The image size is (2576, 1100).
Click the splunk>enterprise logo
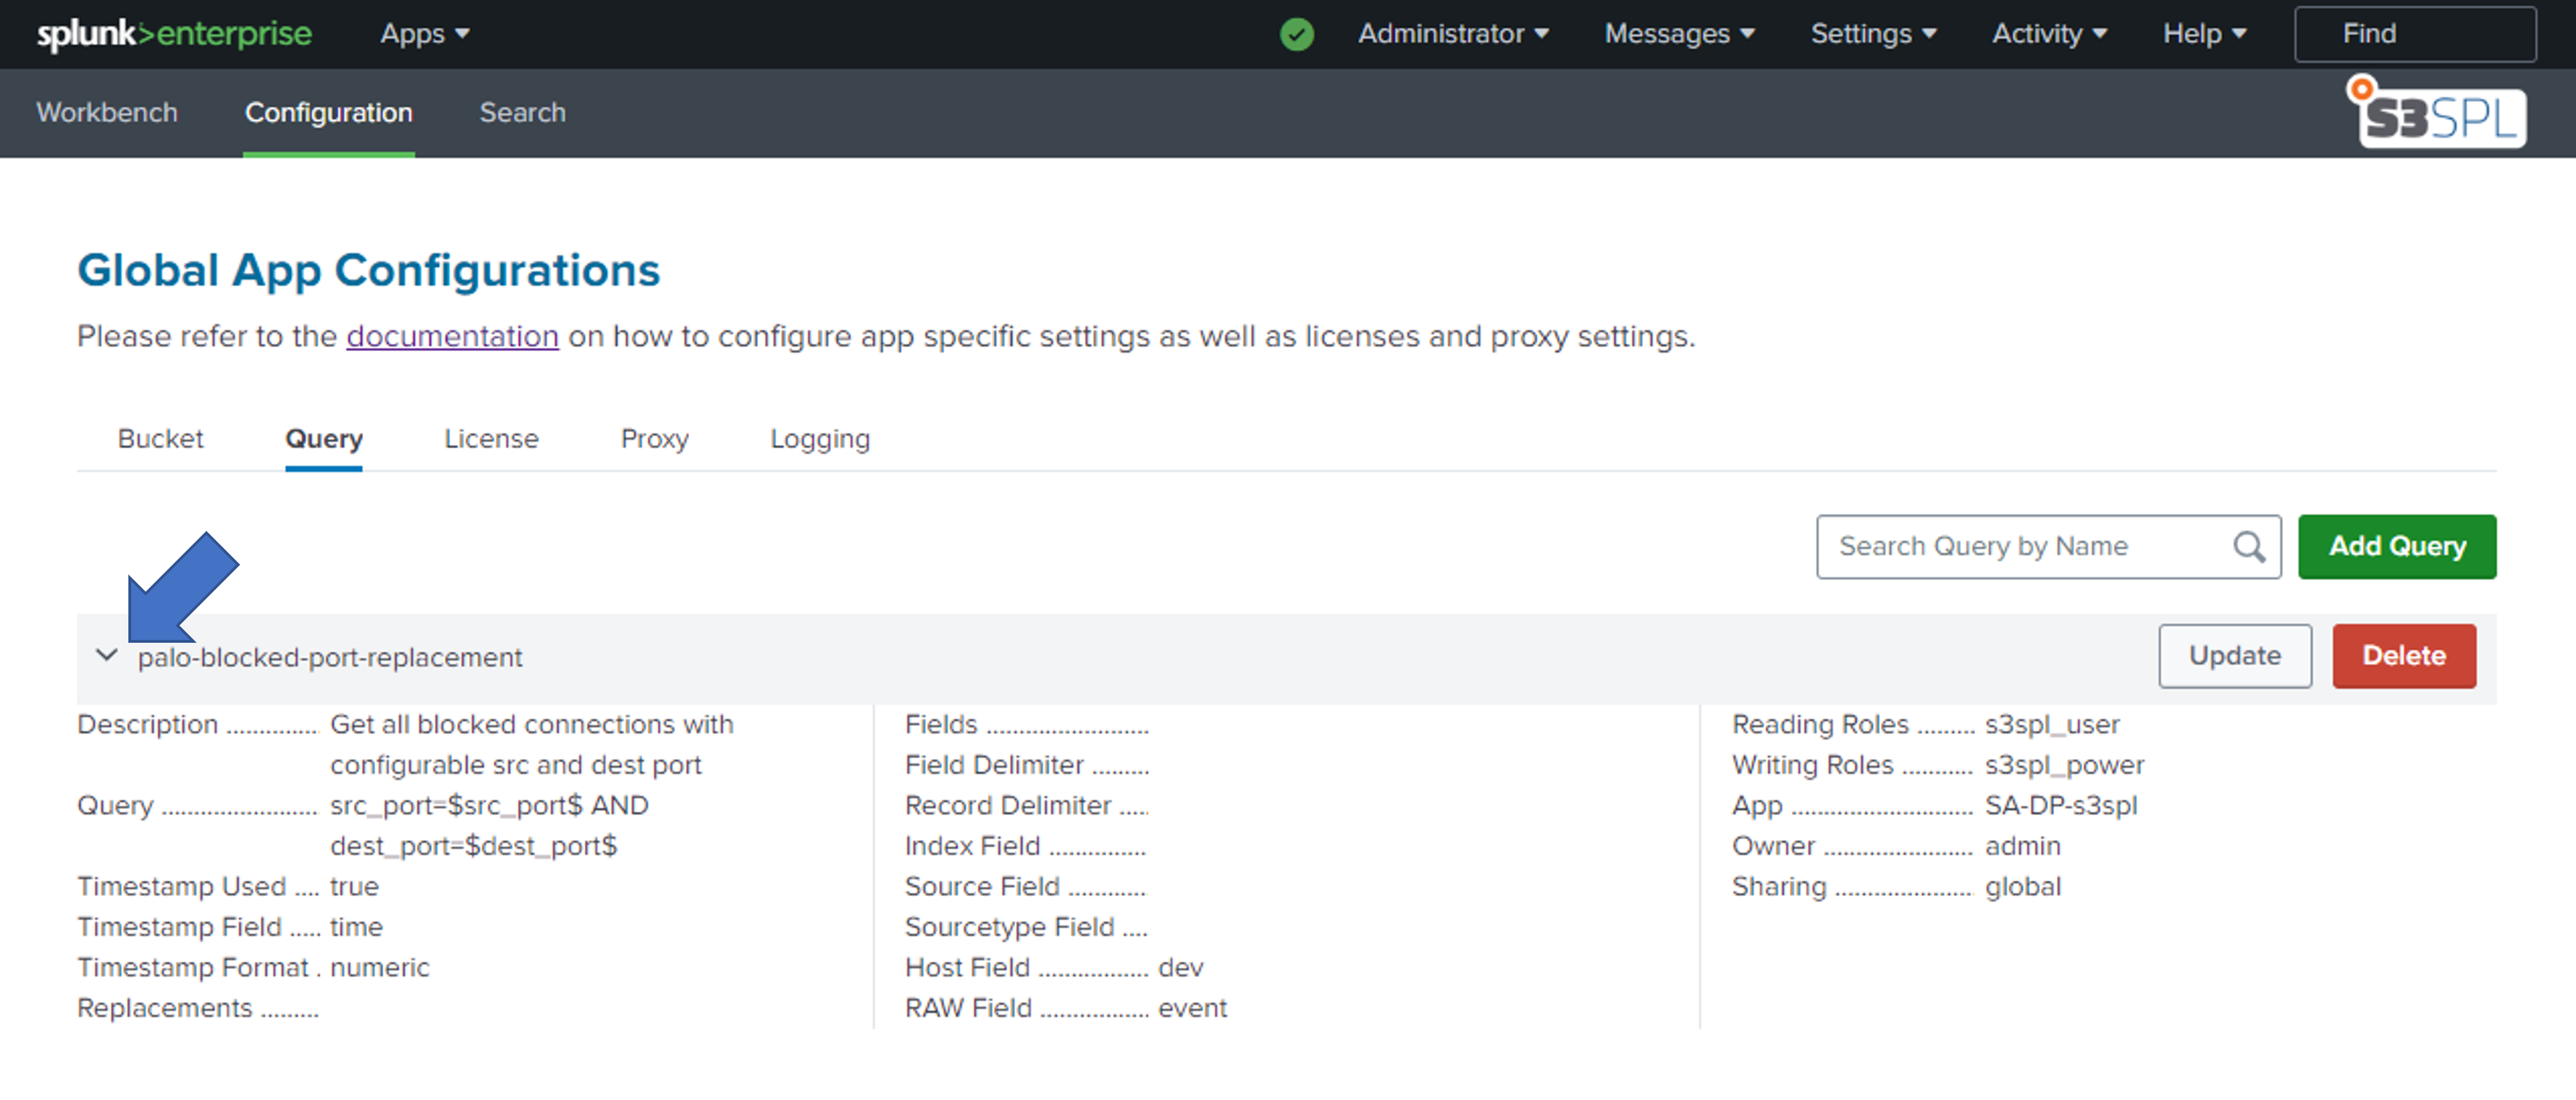point(174,34)
